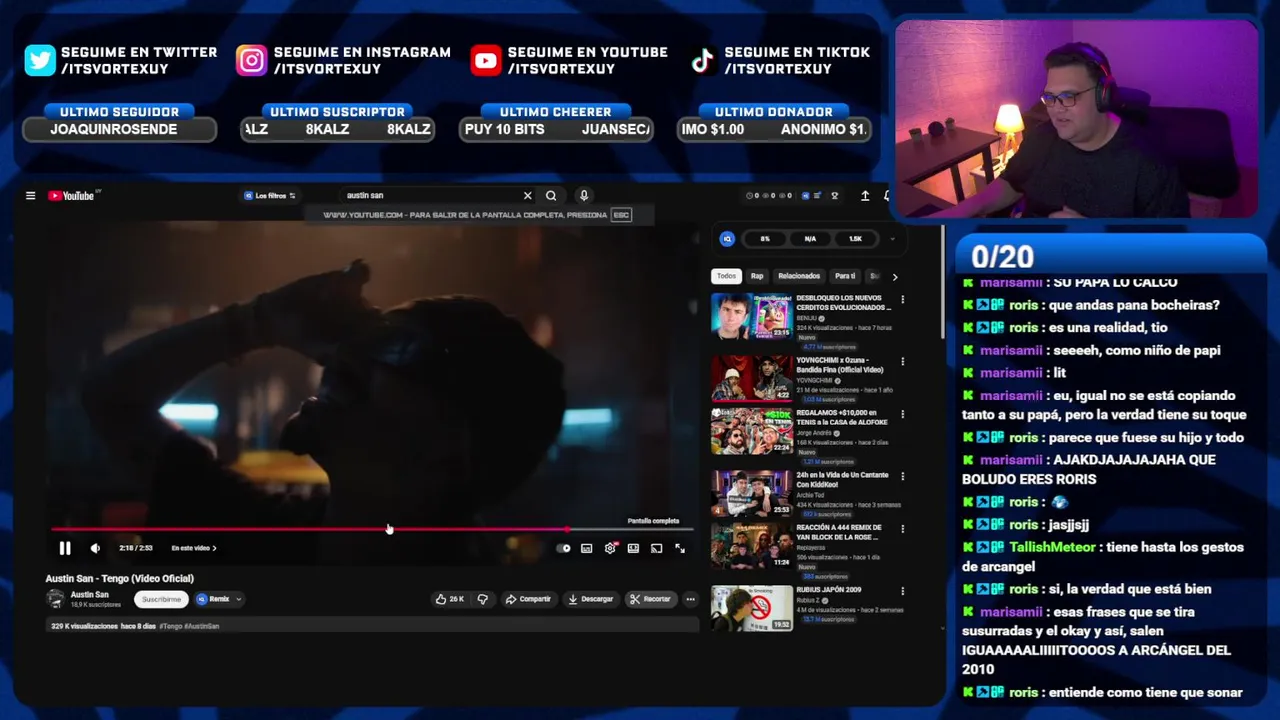Open options for 'DESBLOQUEO LOS NUEVOS CERDITOS'
This screenshot has width=1280, height=720.
tap(902, 299)
